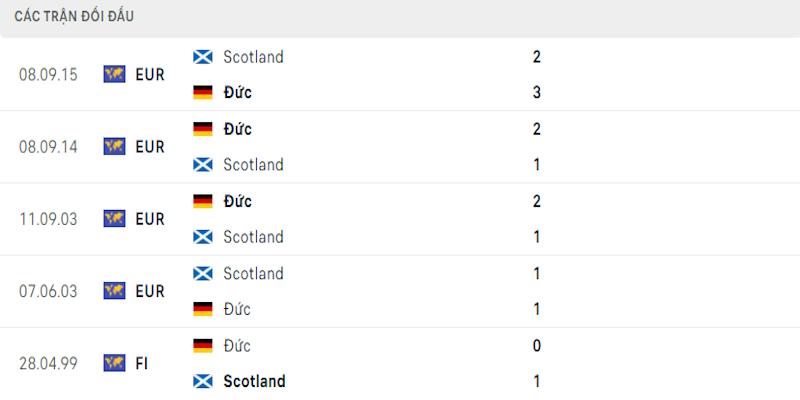Click the FI competition icon for 28.04.99
800x400 pixels.
114,363
